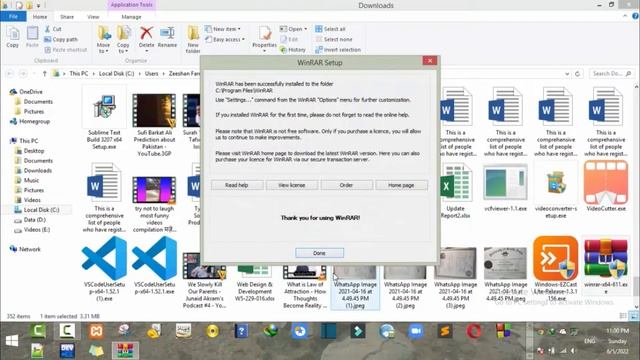Click the refresh icon beside address bar

tap(577, 74)
